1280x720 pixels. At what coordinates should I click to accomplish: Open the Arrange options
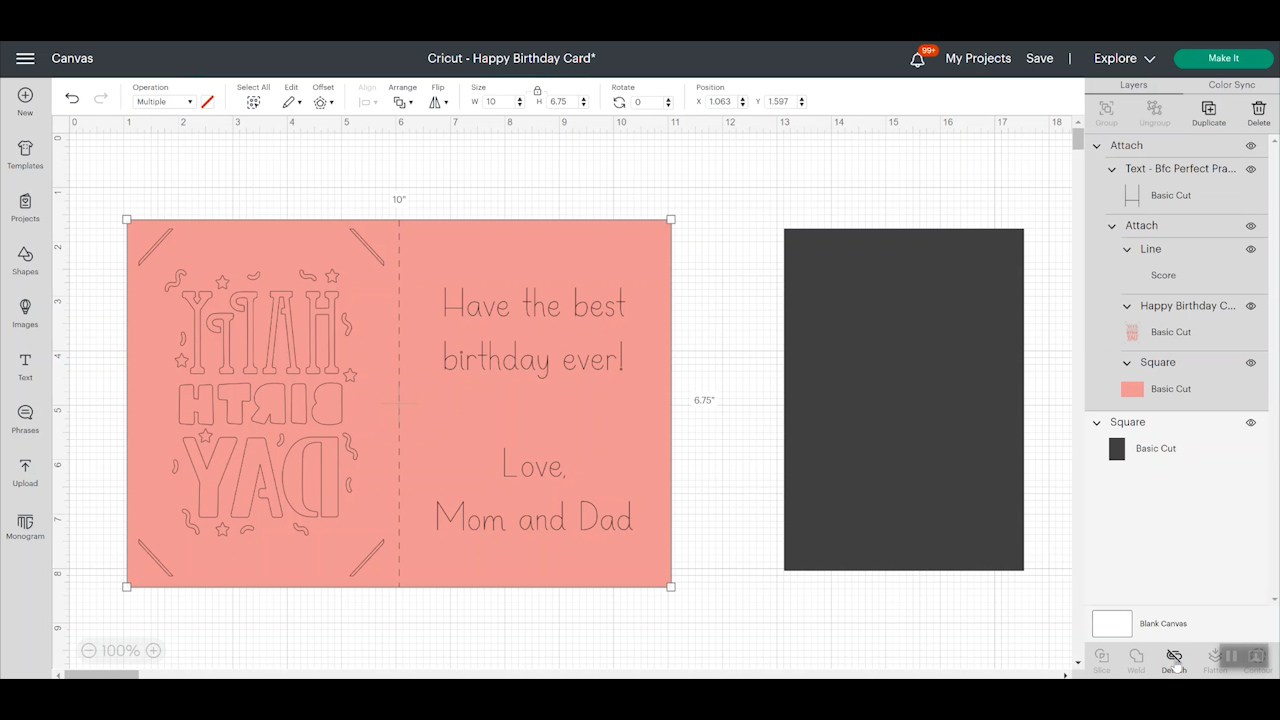pos(402,102)
